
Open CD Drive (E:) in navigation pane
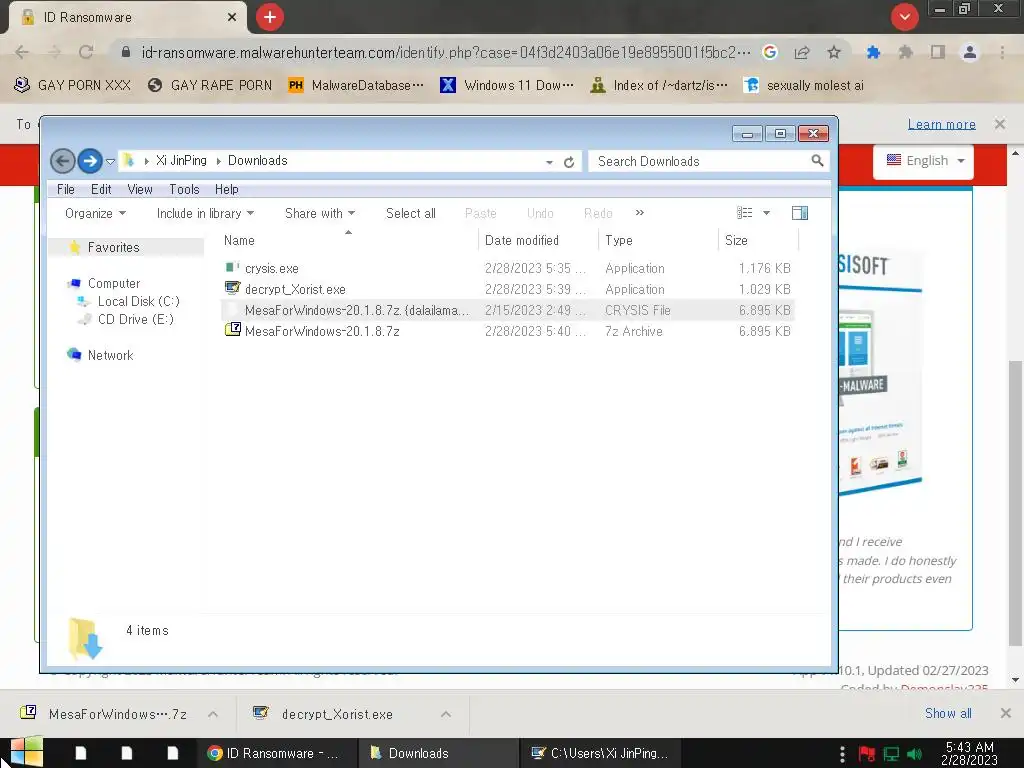pyautogui.click(x=135, y=319)
